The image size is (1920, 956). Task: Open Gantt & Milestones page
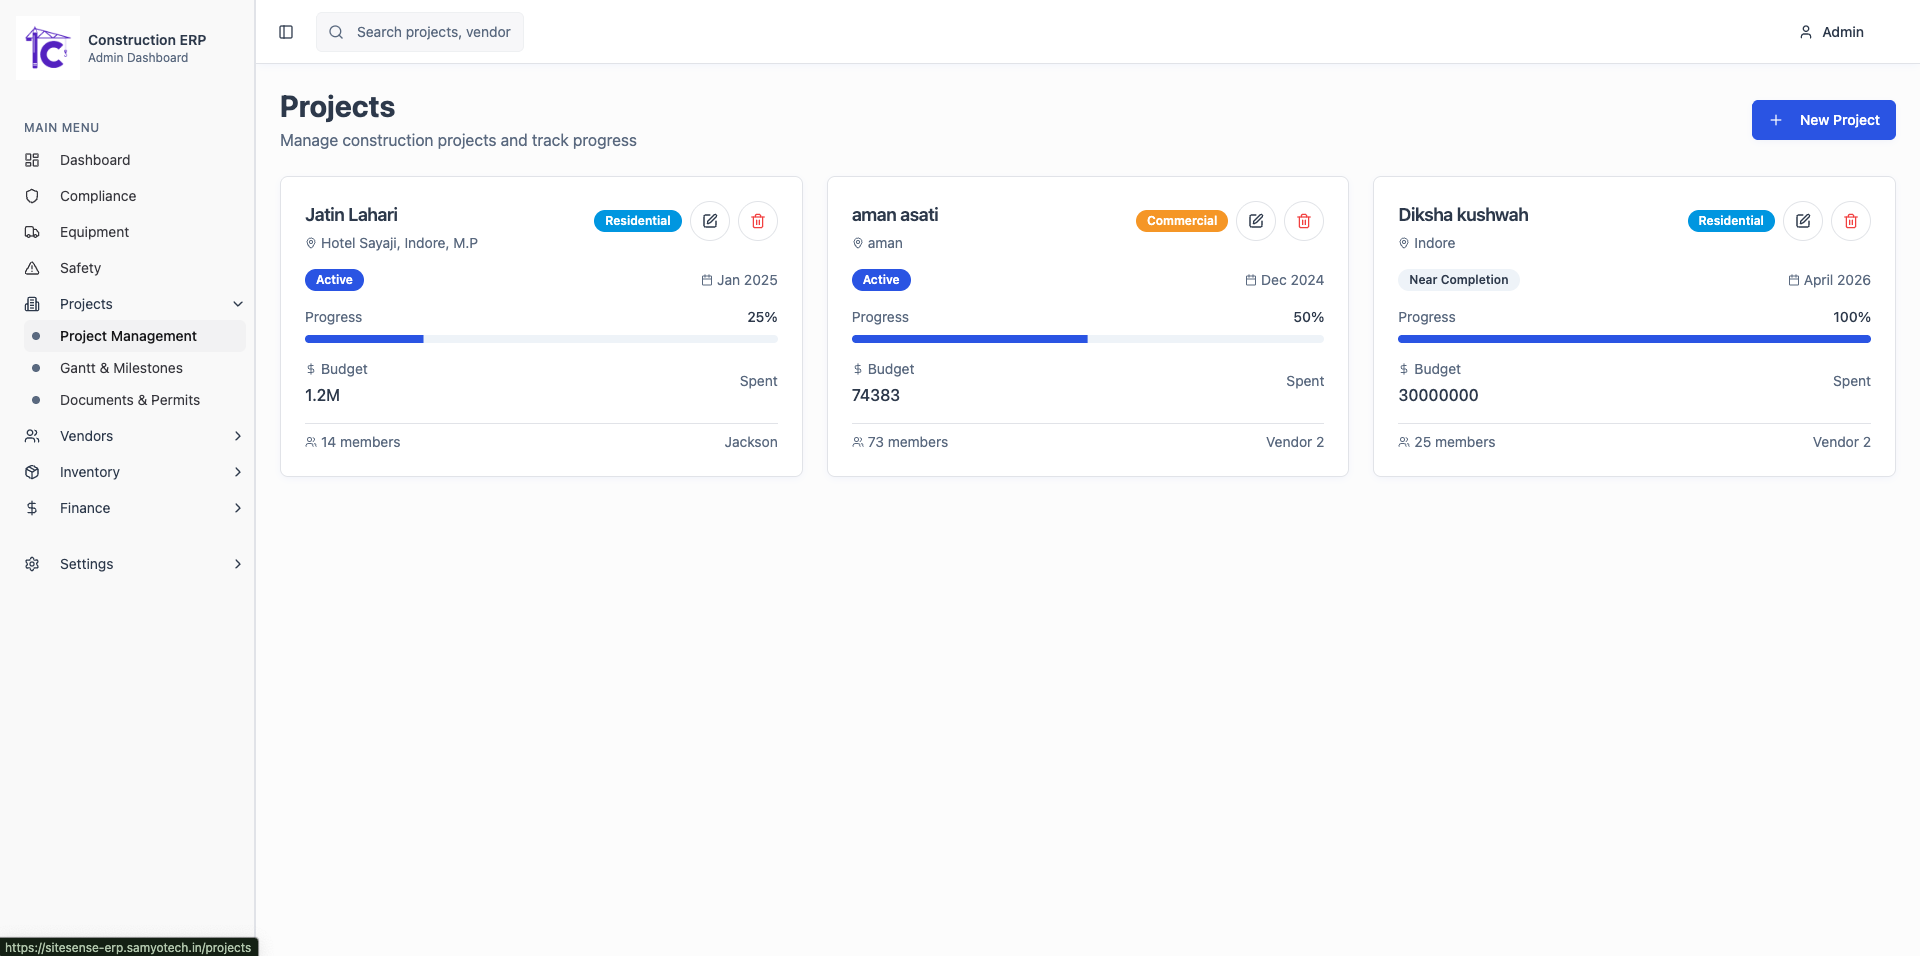(135, 368)
